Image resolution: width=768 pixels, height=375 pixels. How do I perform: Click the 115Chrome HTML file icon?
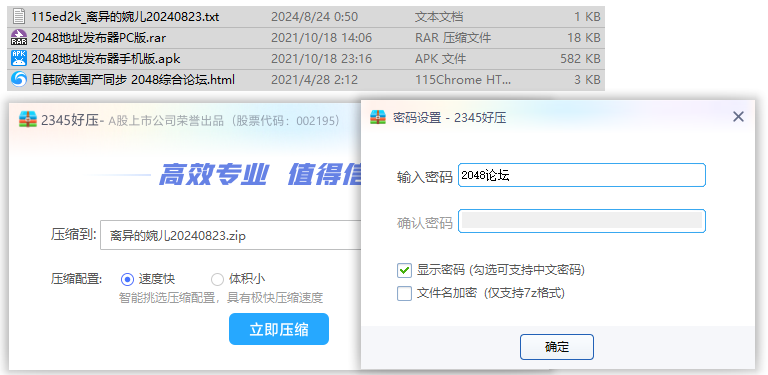point(19,79)
